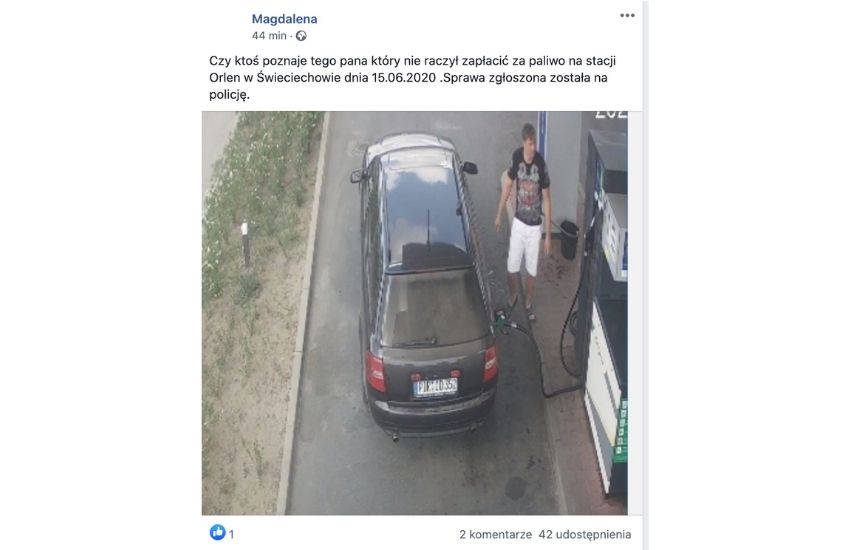Click the date 15.06.2020 in post text
The height and width of the screenshot is (550, 850).
[403, 77]
